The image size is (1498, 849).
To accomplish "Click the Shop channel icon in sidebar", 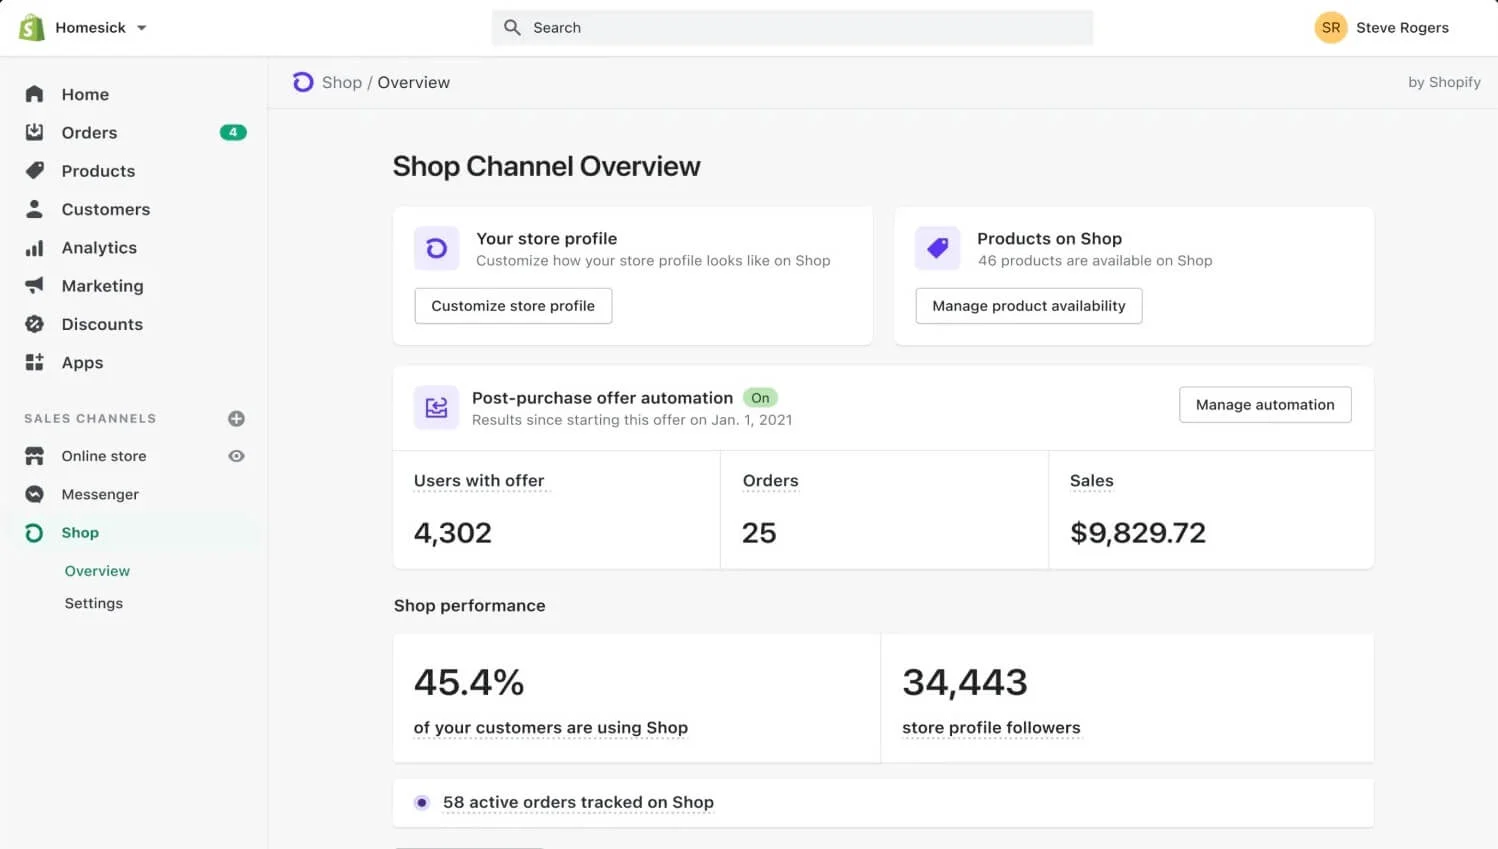I will (34, 533).
